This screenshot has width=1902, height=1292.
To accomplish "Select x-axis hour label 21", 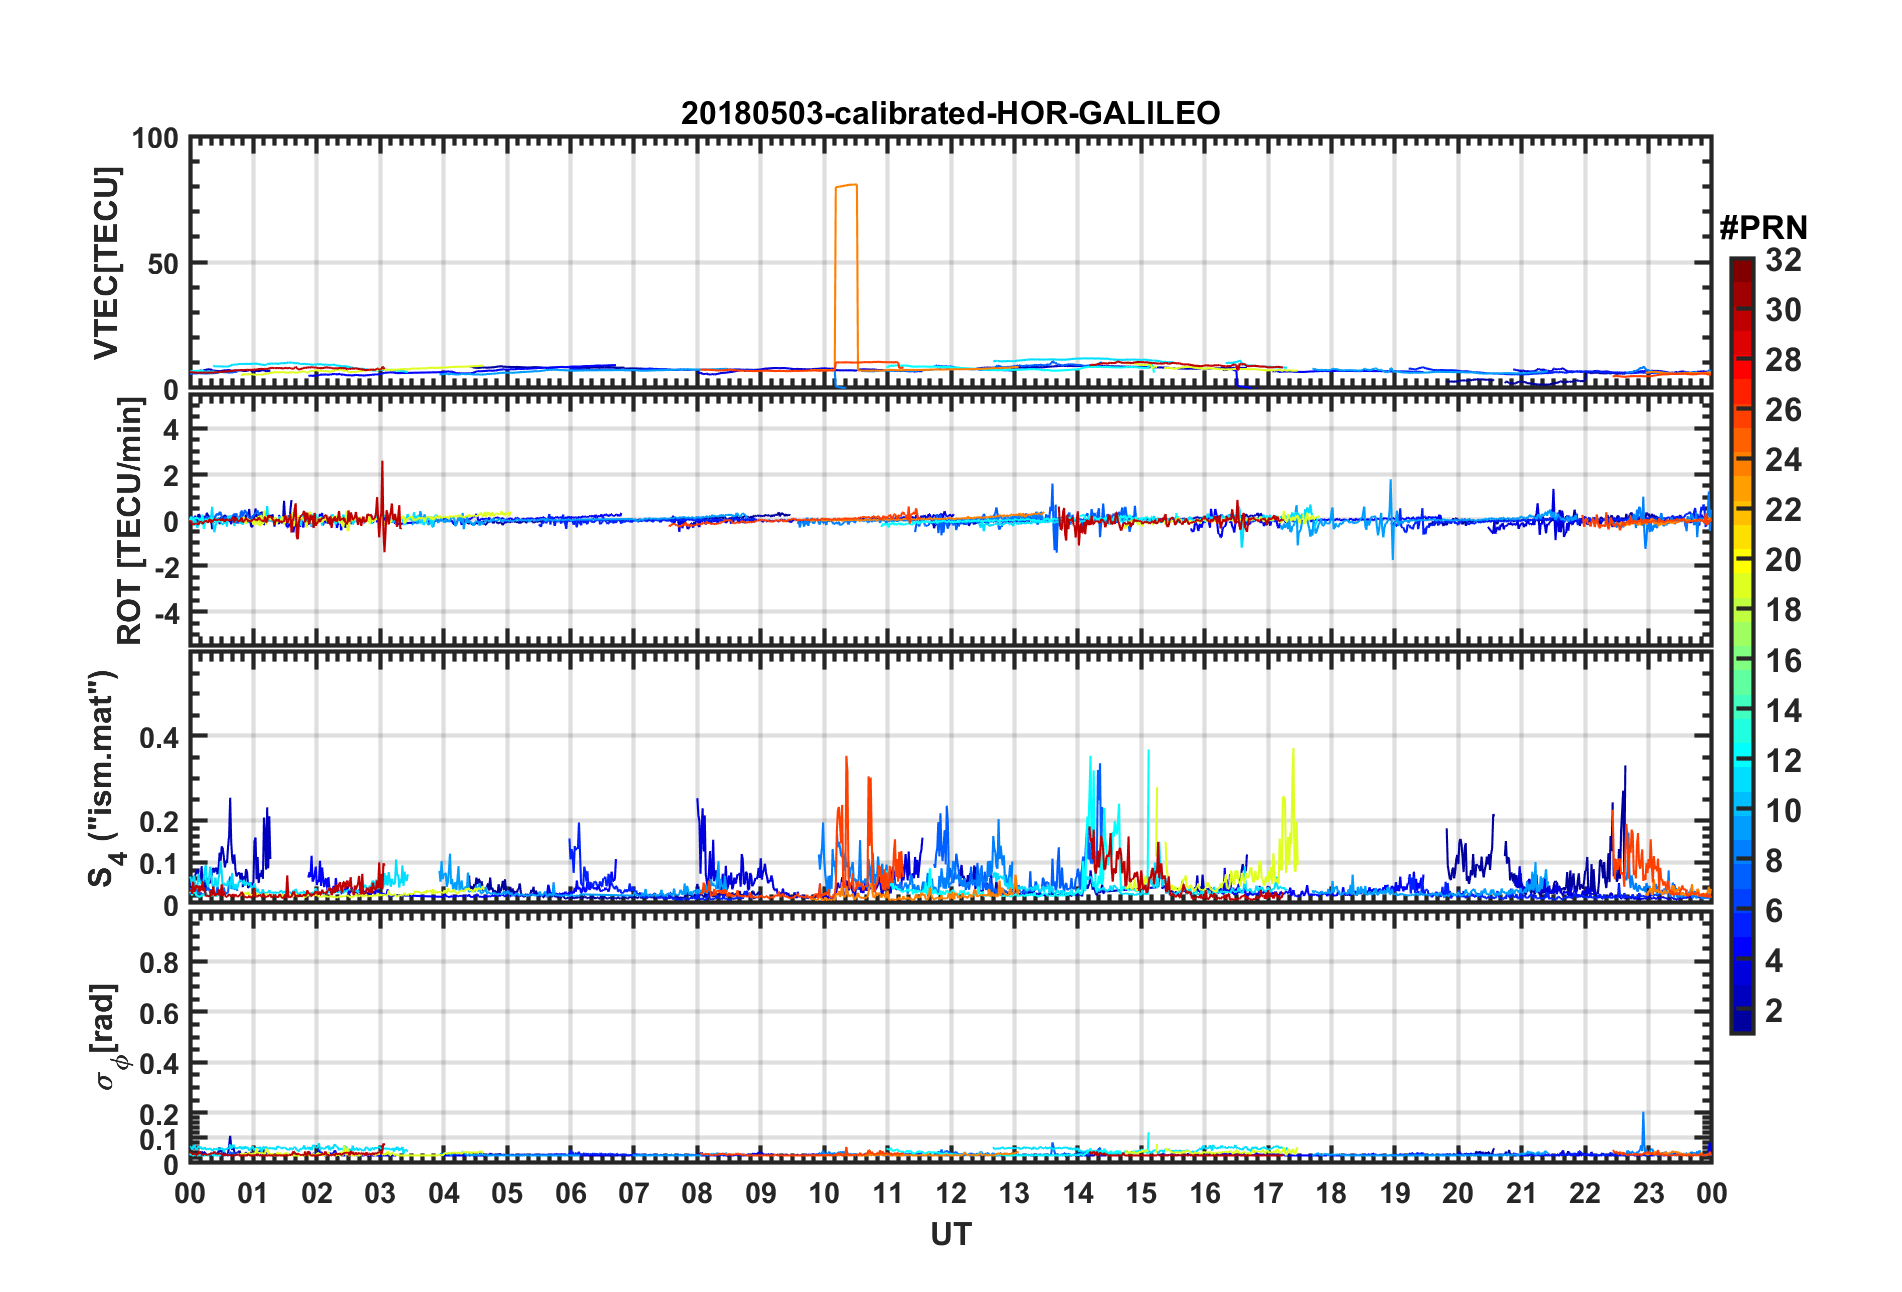I will [x=1522, y=1193].
